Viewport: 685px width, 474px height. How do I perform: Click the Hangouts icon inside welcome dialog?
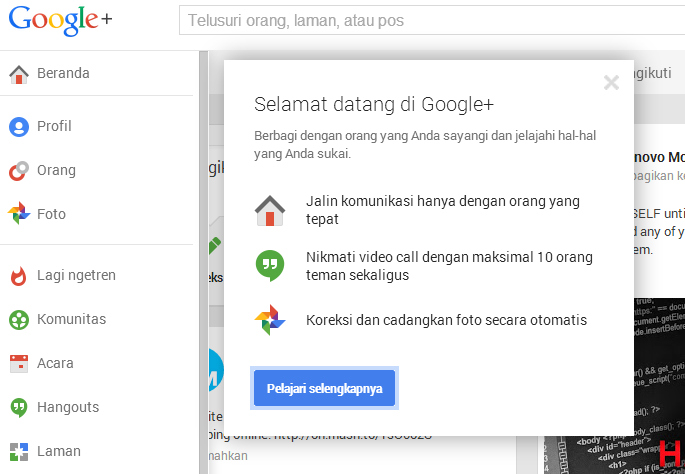tap(270, 266)
